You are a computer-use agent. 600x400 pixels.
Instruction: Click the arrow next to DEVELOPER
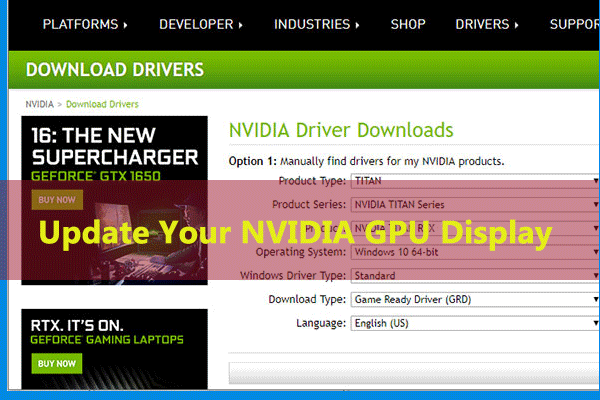coord(241,25)
